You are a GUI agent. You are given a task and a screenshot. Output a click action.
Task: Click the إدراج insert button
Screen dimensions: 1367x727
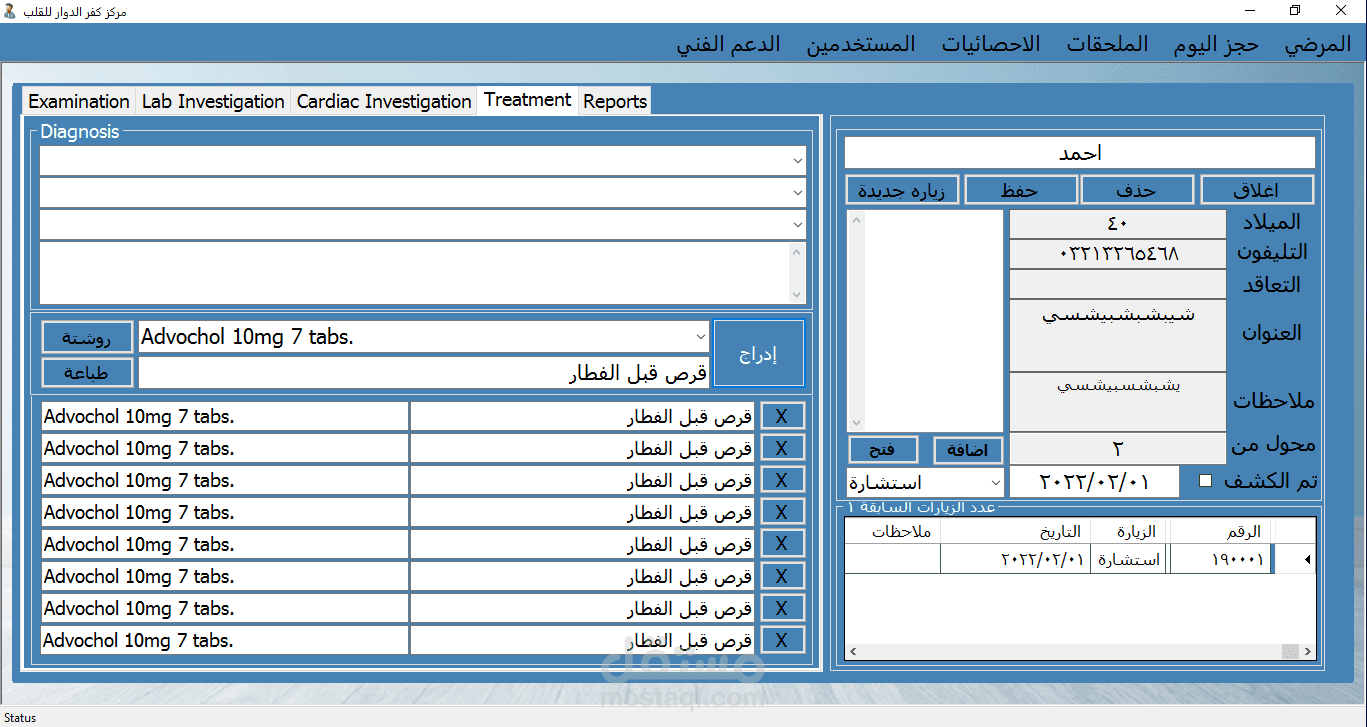(759, 353)
